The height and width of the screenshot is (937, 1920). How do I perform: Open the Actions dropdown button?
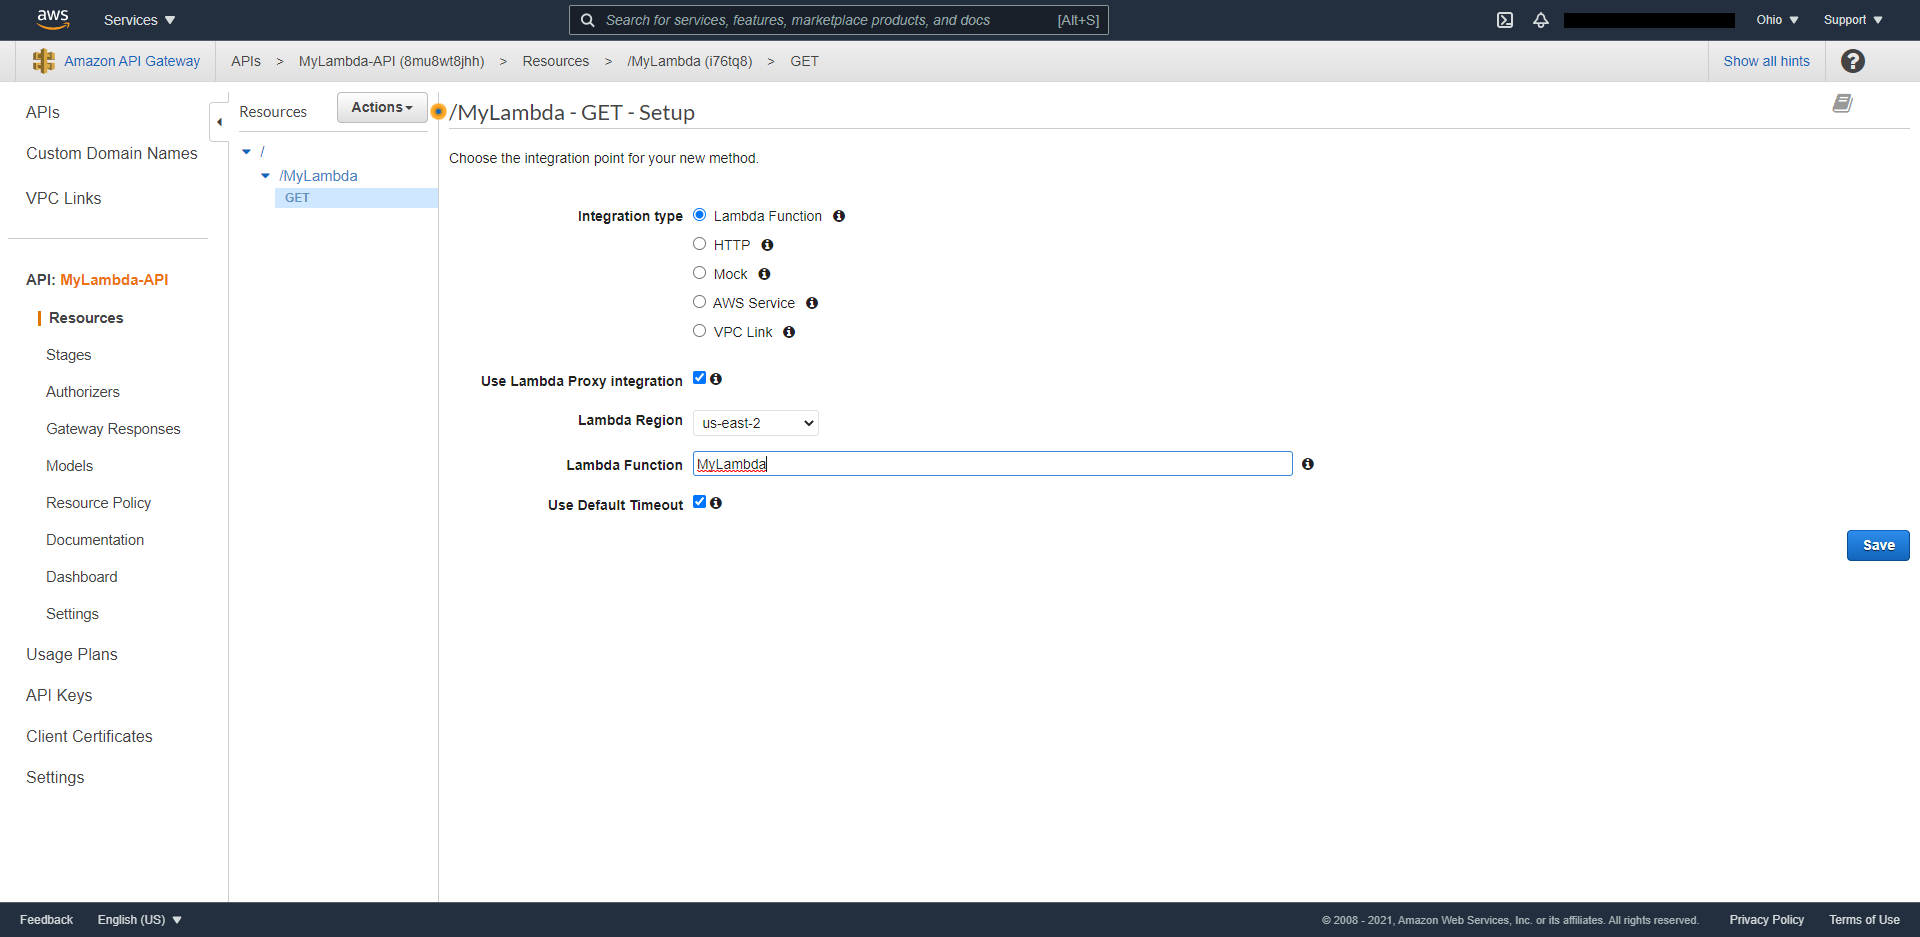click(382, 107)
